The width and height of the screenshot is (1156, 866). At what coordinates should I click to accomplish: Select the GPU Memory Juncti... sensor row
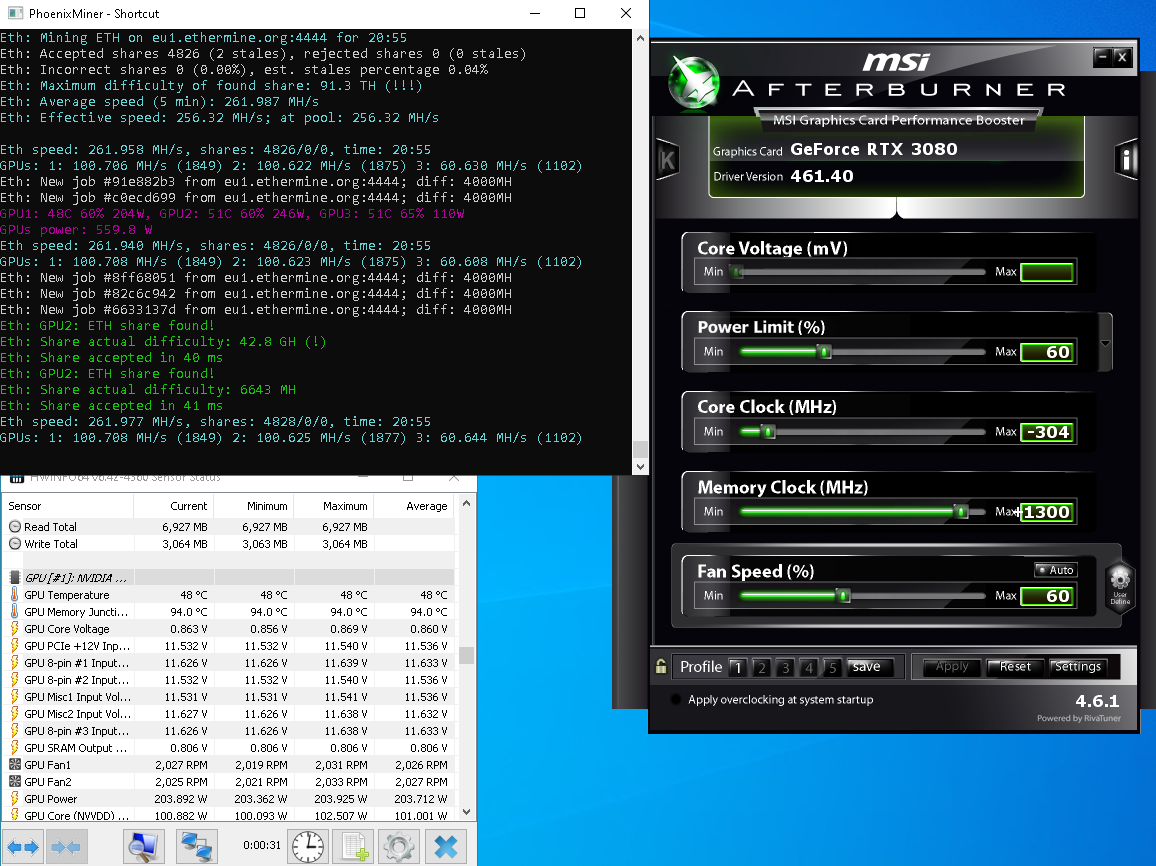pos(229,612)
